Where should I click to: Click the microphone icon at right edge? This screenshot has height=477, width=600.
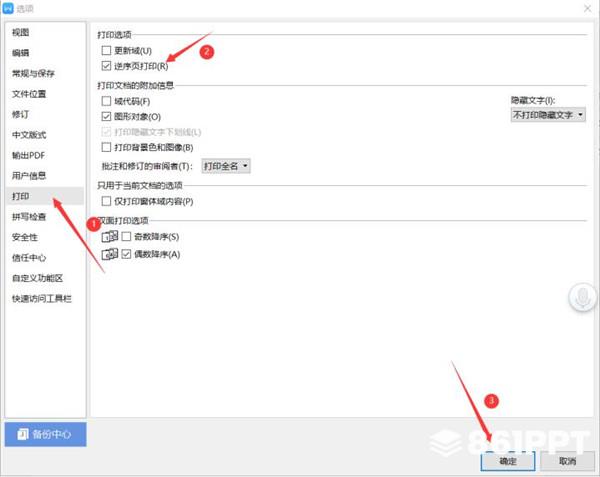coord(580,296)
